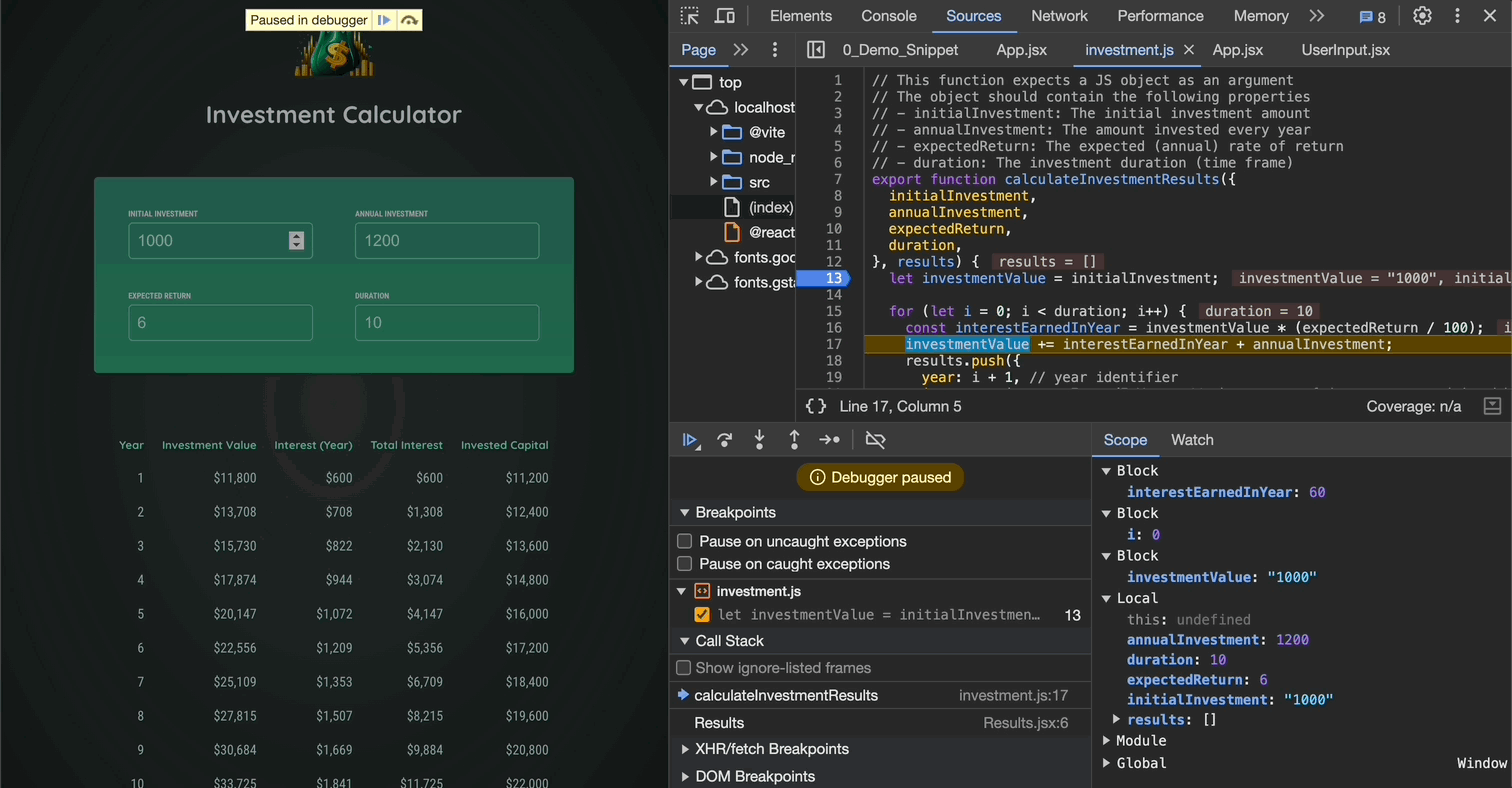
Task: Step over in the paused-in-debugger overlay
Action: pos(409,20)
